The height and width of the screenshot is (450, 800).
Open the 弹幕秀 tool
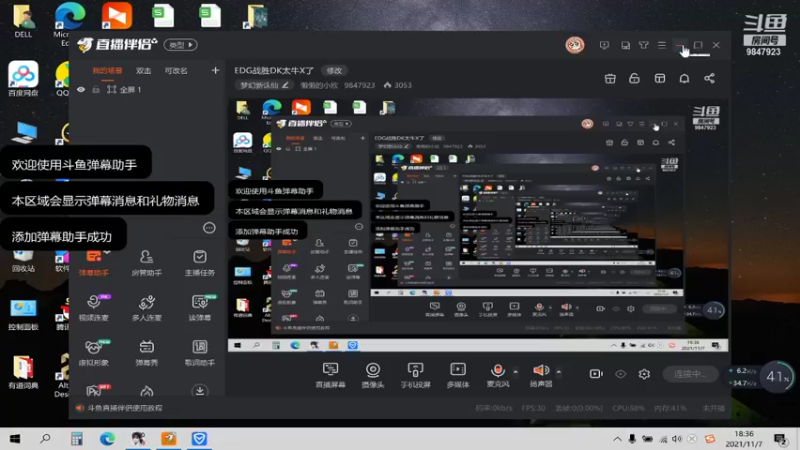pos(146,353)
